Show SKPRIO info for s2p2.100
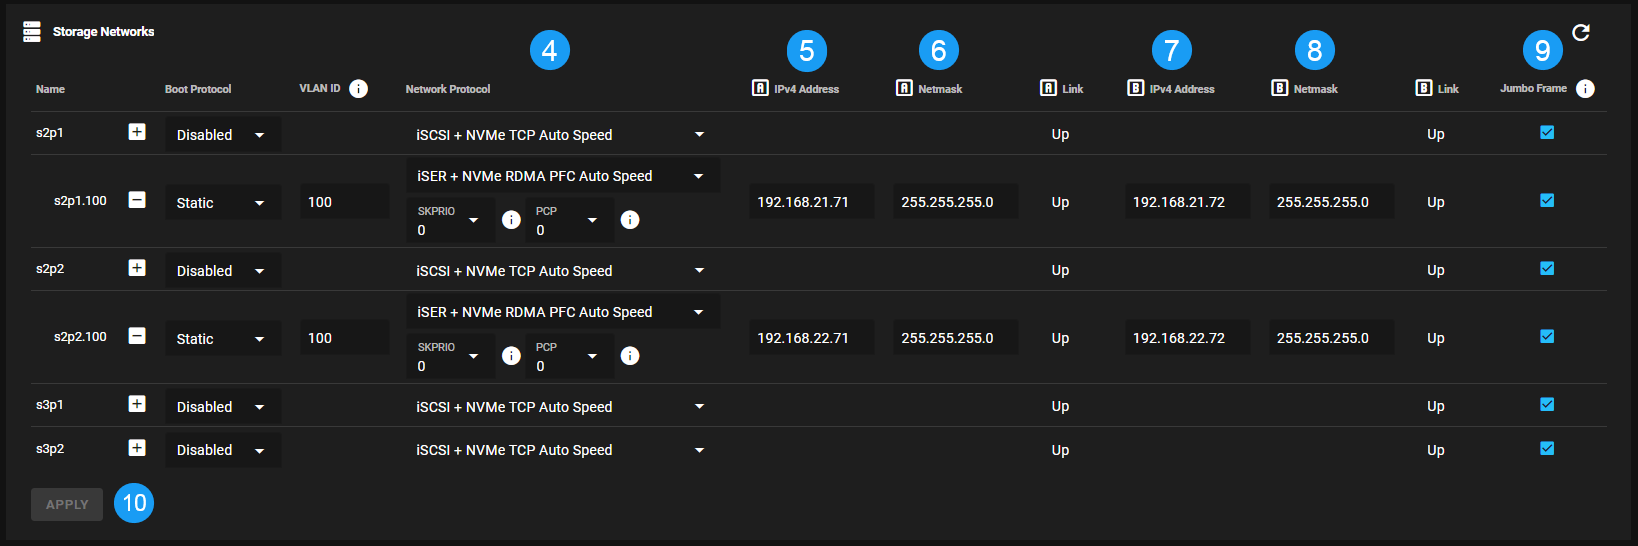The image size is (1638, 546). (511, 356)
